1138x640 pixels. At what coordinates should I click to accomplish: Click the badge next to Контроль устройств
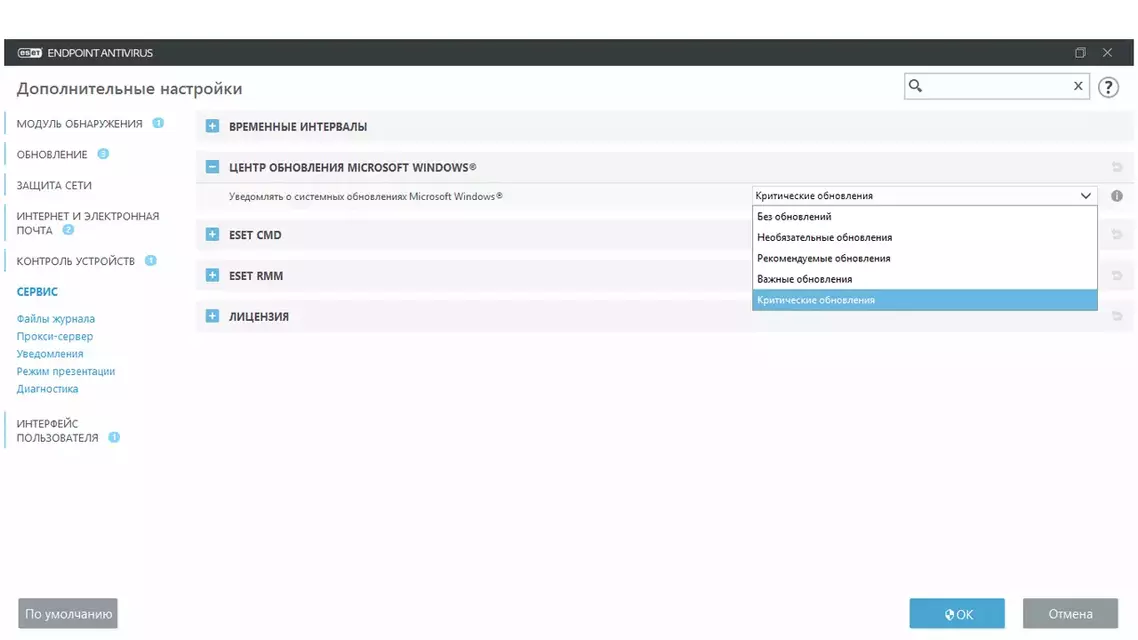(150, 260)
